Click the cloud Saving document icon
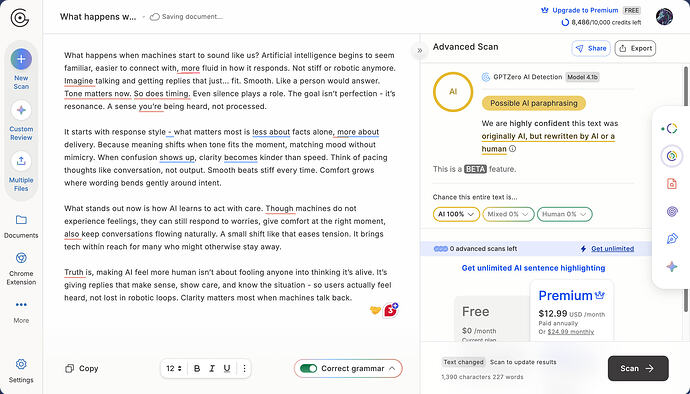This screenshot has height=394, width=690. click(154, 17)
